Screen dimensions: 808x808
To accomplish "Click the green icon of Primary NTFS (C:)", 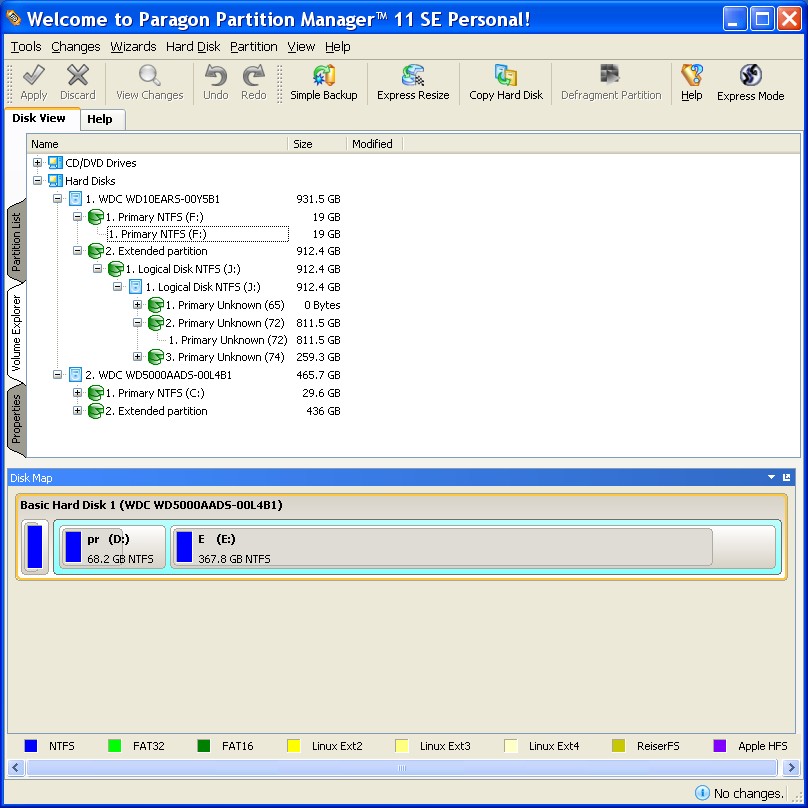I will [96, 393].
